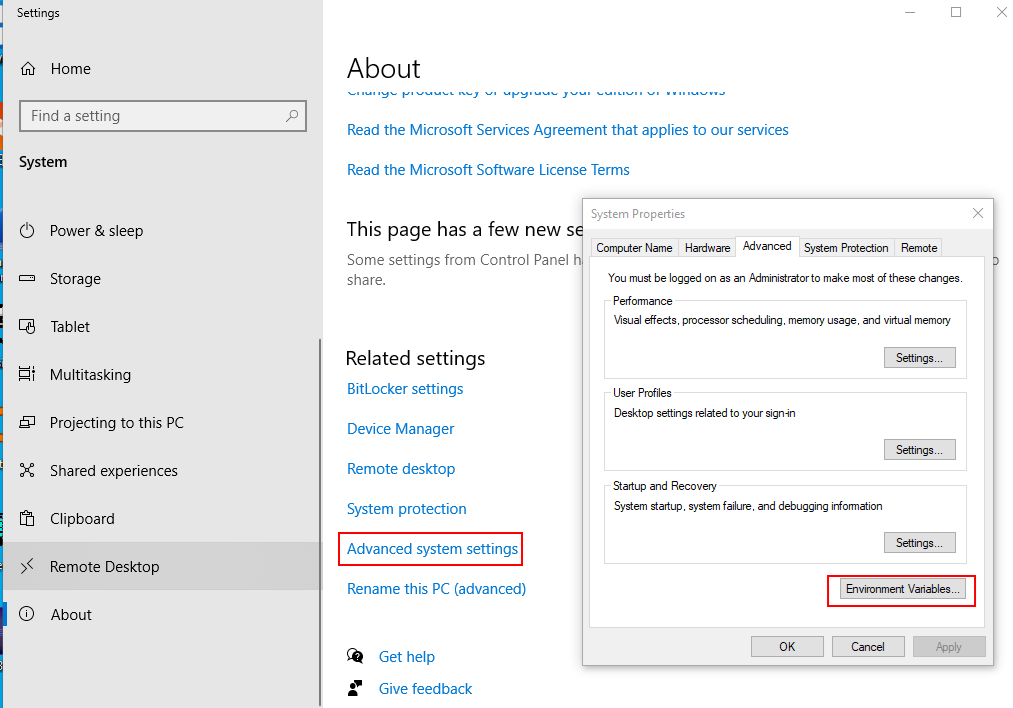Click the Home icon in Settings
The height and width of the screenshot is (708, 1013).
(27, 68)
